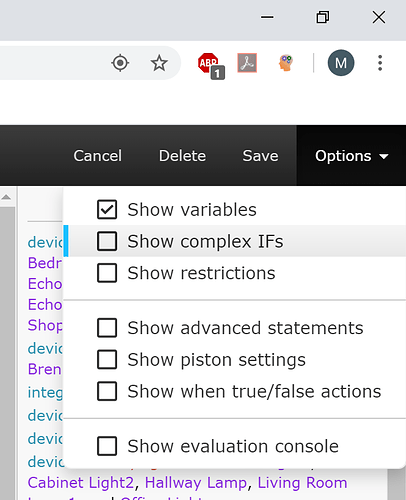Check Show piston settings
This screenshot has width=406, height=500.
[x=107, y=359]
